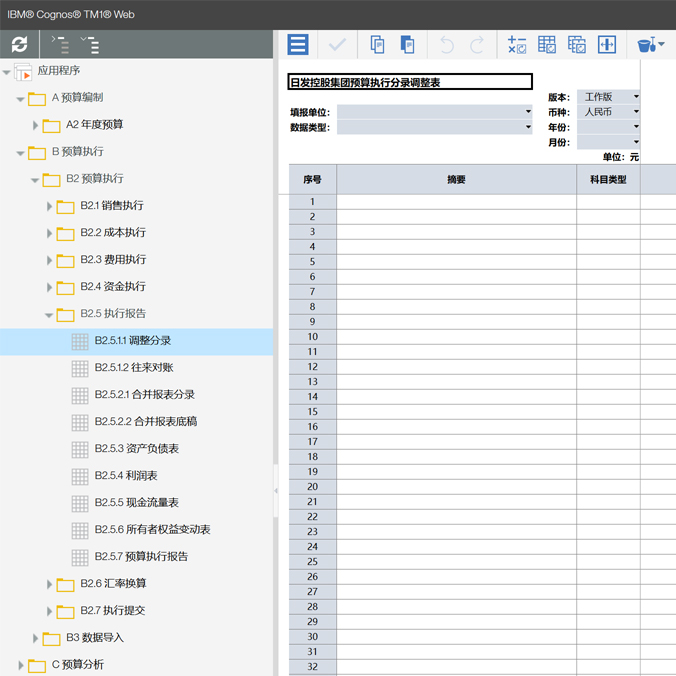
Task: Expand the B2.2 成本执行 folder
Action: [x=49, y=233]
